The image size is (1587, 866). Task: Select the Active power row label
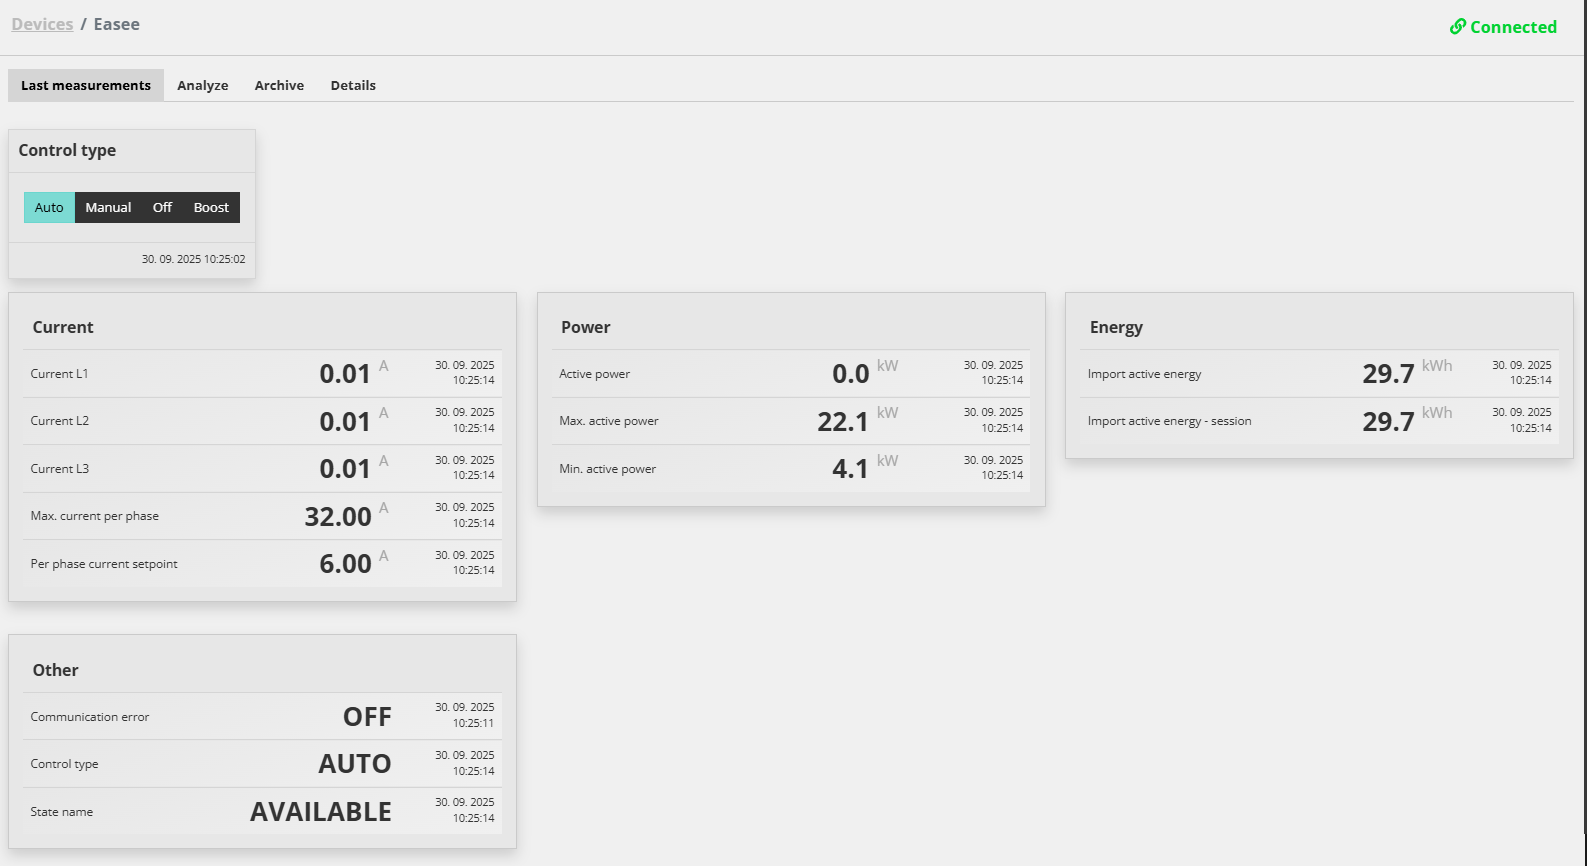coord(594,374)
